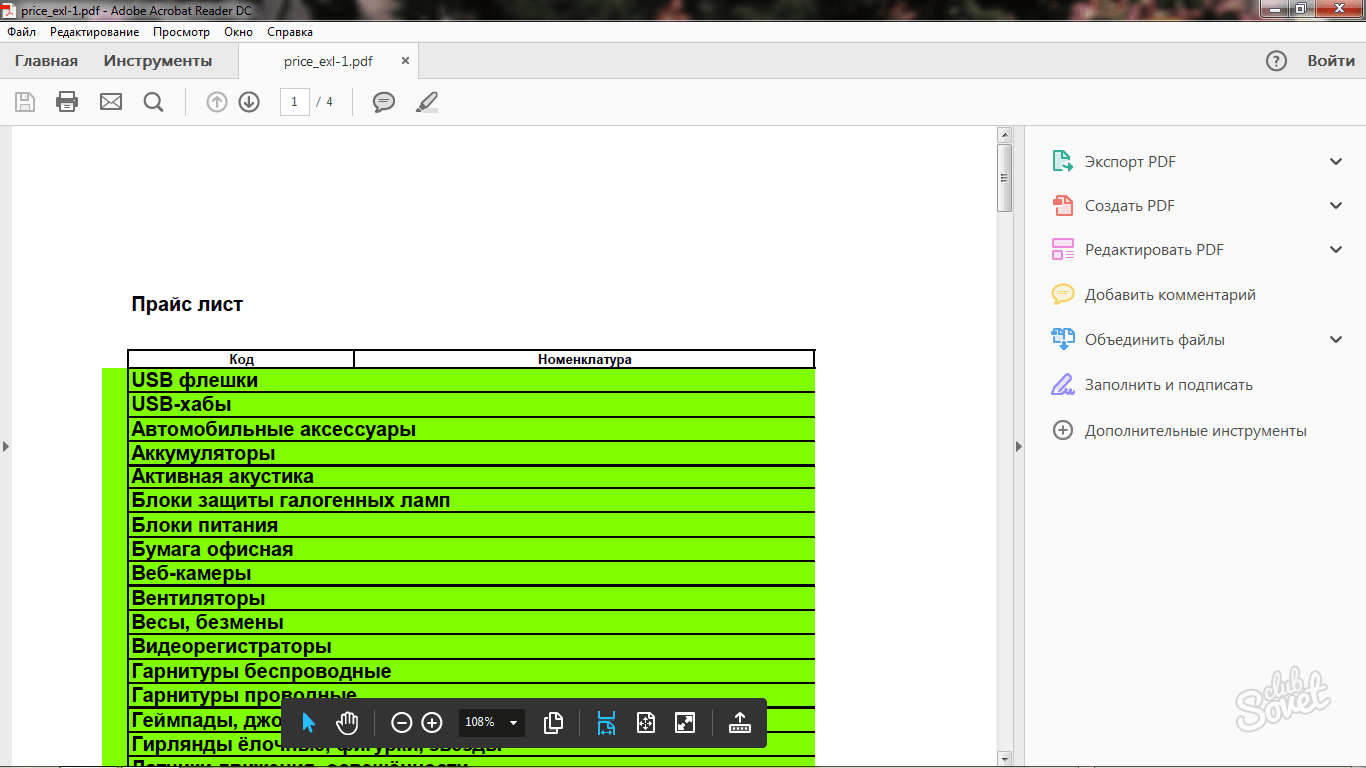
Task: Add a sticky note comment icon
Action: 383,102
